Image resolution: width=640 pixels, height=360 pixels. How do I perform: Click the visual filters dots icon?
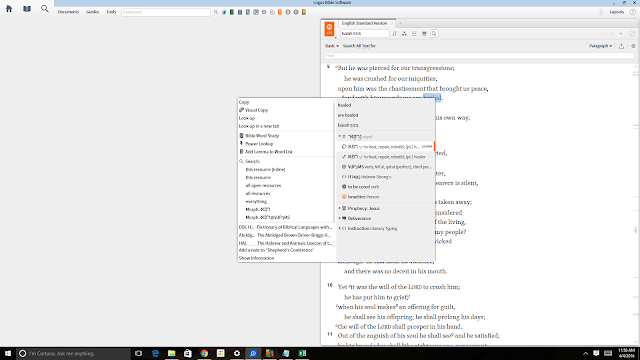414,34
